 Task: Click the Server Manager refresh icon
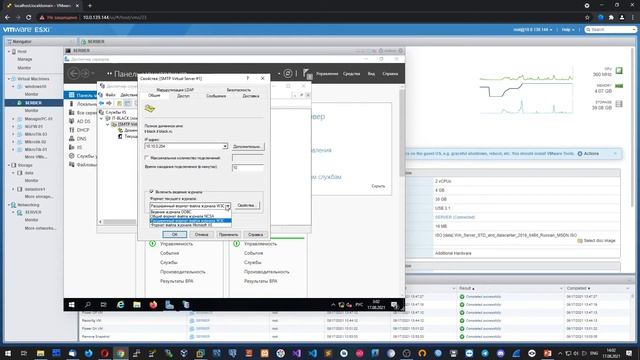288,73
